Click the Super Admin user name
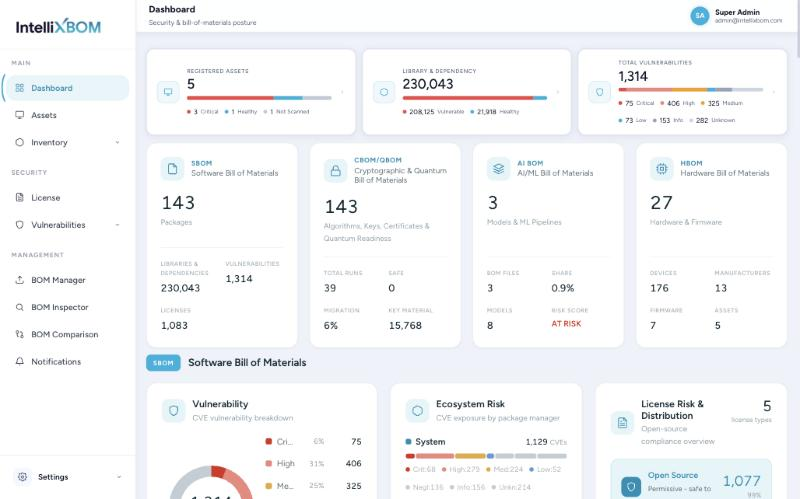The image size is (800, 499). (737, 12)
